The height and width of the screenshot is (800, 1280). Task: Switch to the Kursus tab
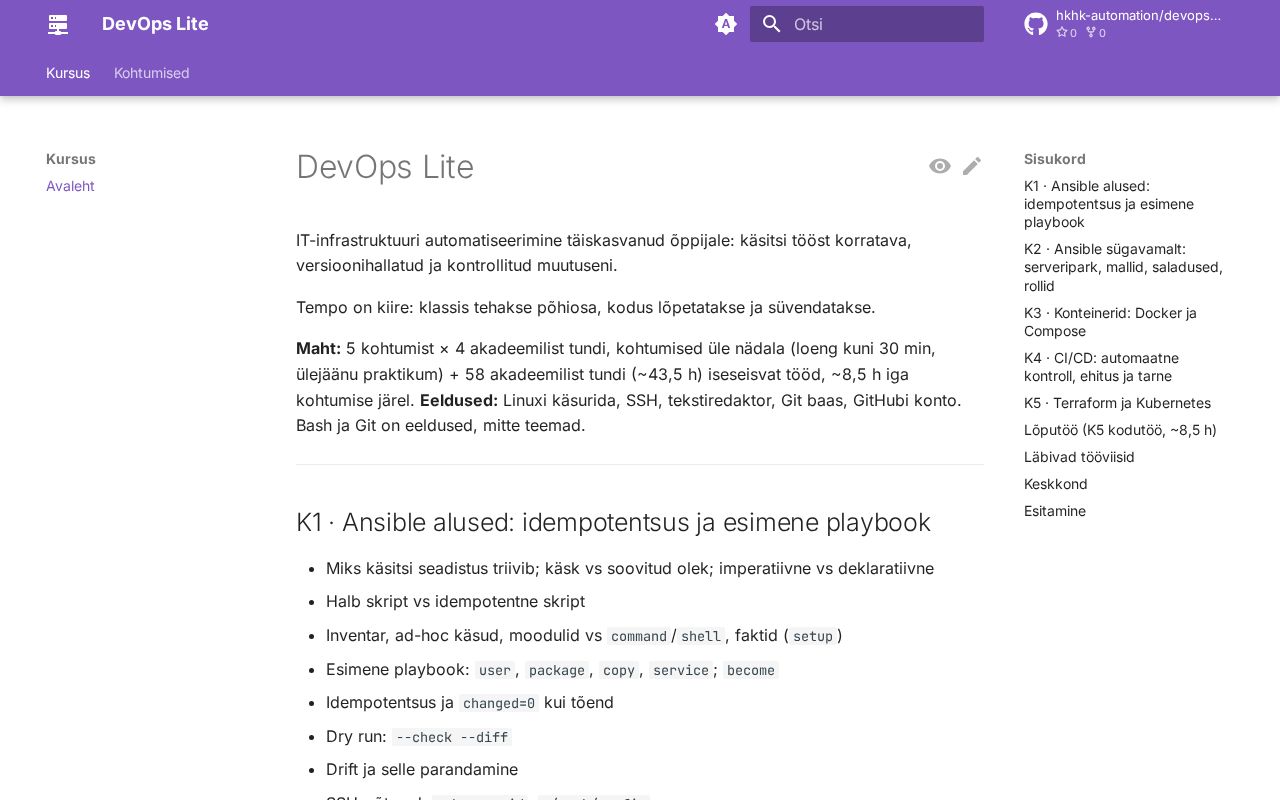coord(68,73)
